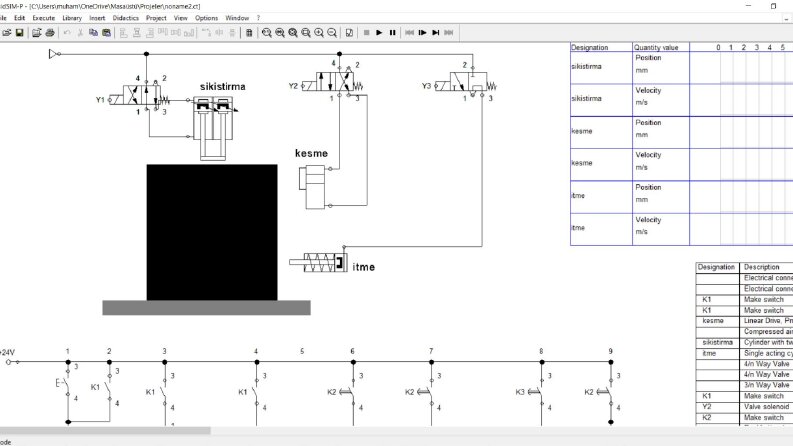The height and width of the screenshot is (446, 793).
Task: Open the Library menu
Action: [x=72, y=18]
